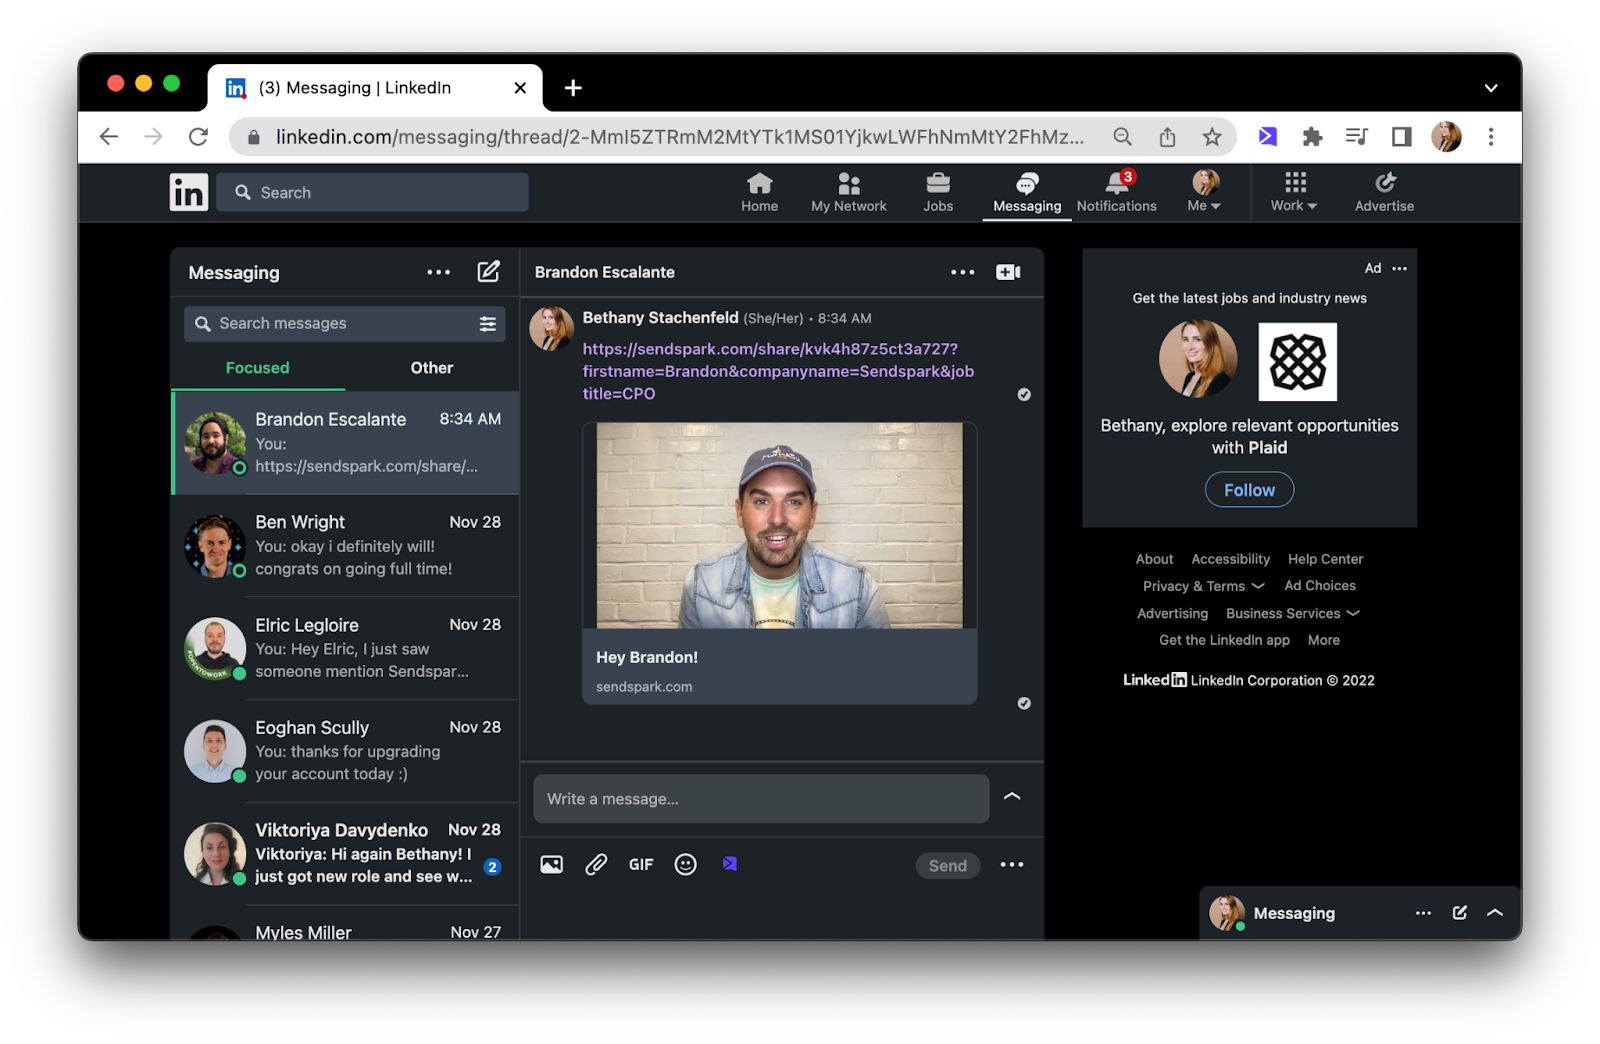The width and height of the screenshot is (1600, 1044).
Task: Click the Send button
Action: 947,866
